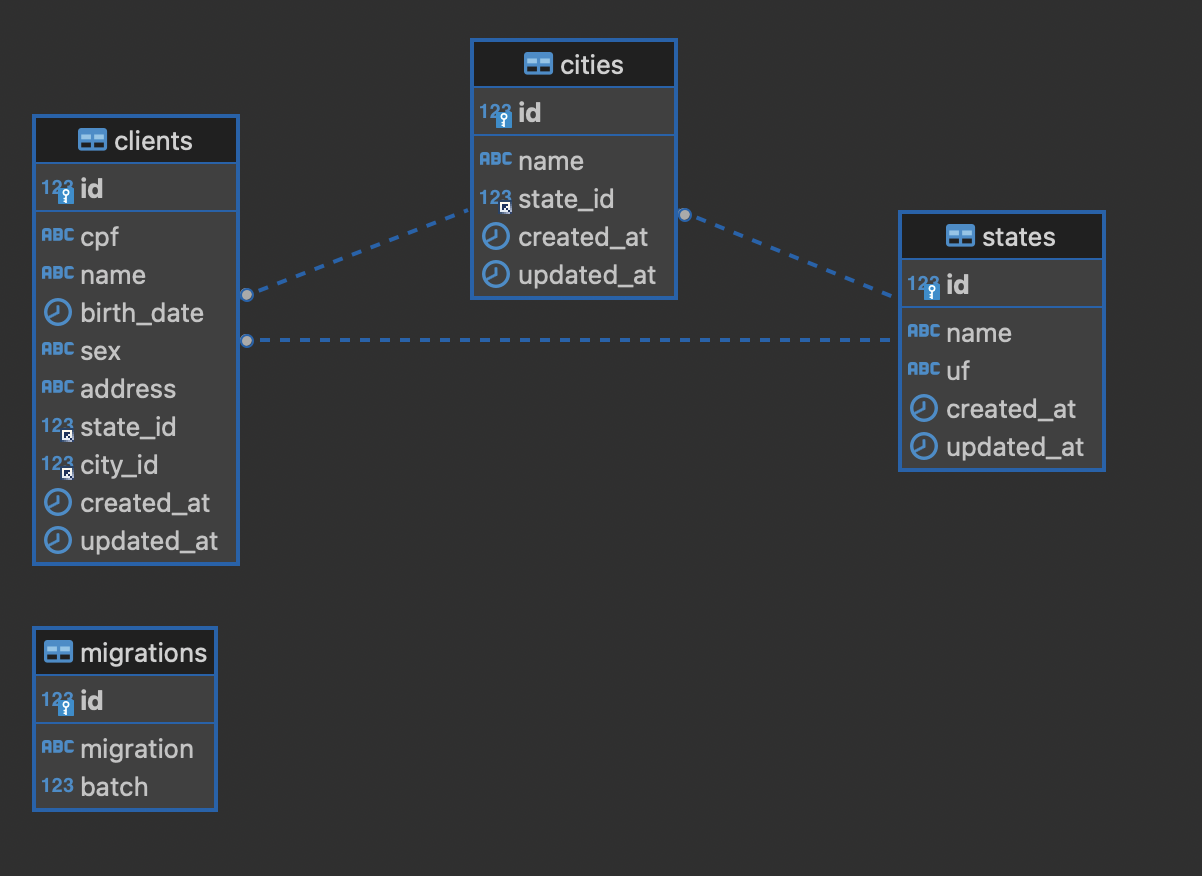1202x876 pixels.
Task: Select created_at text in states table
Action: 1011,409
